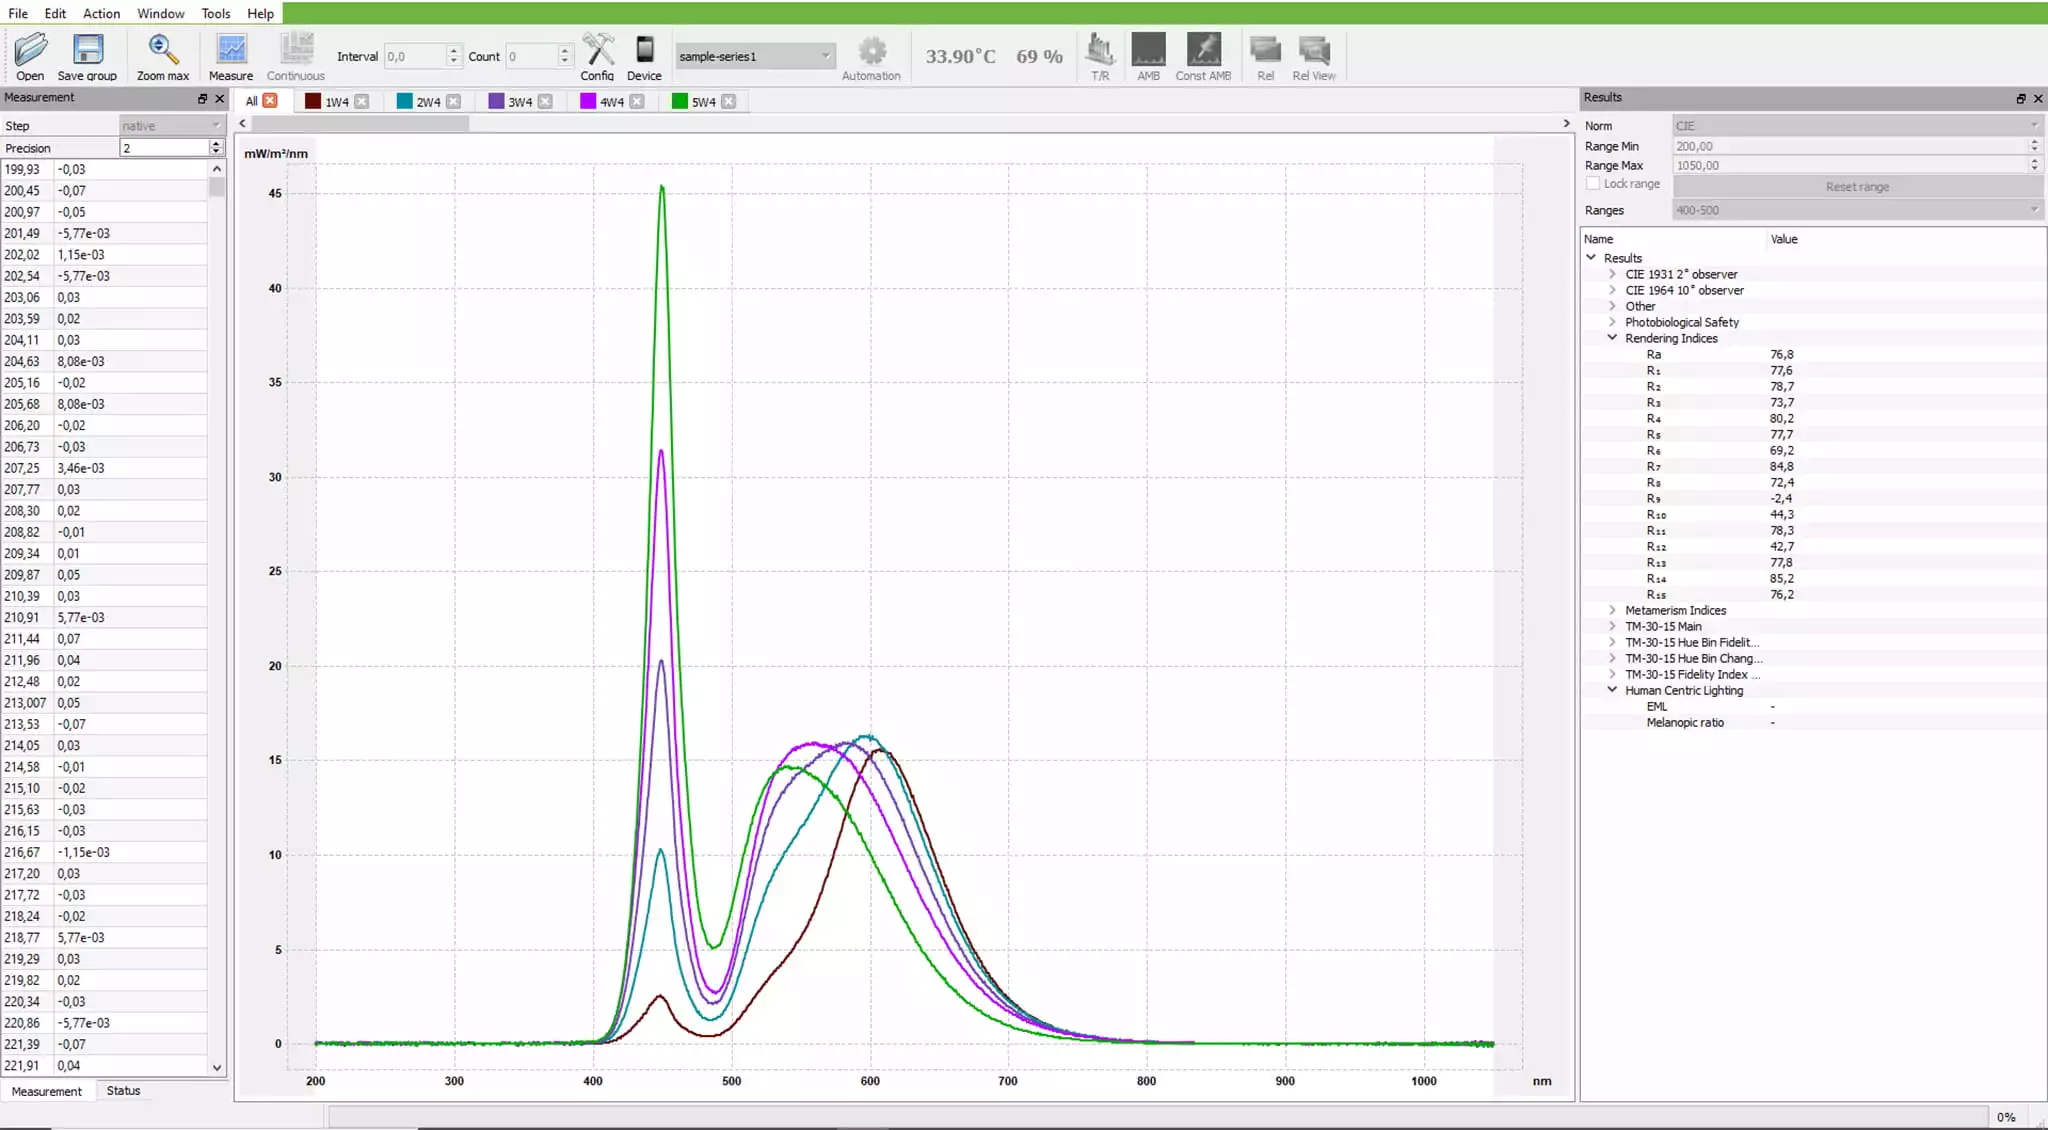
Task: Click the Device icon
Action: [645, 50]
